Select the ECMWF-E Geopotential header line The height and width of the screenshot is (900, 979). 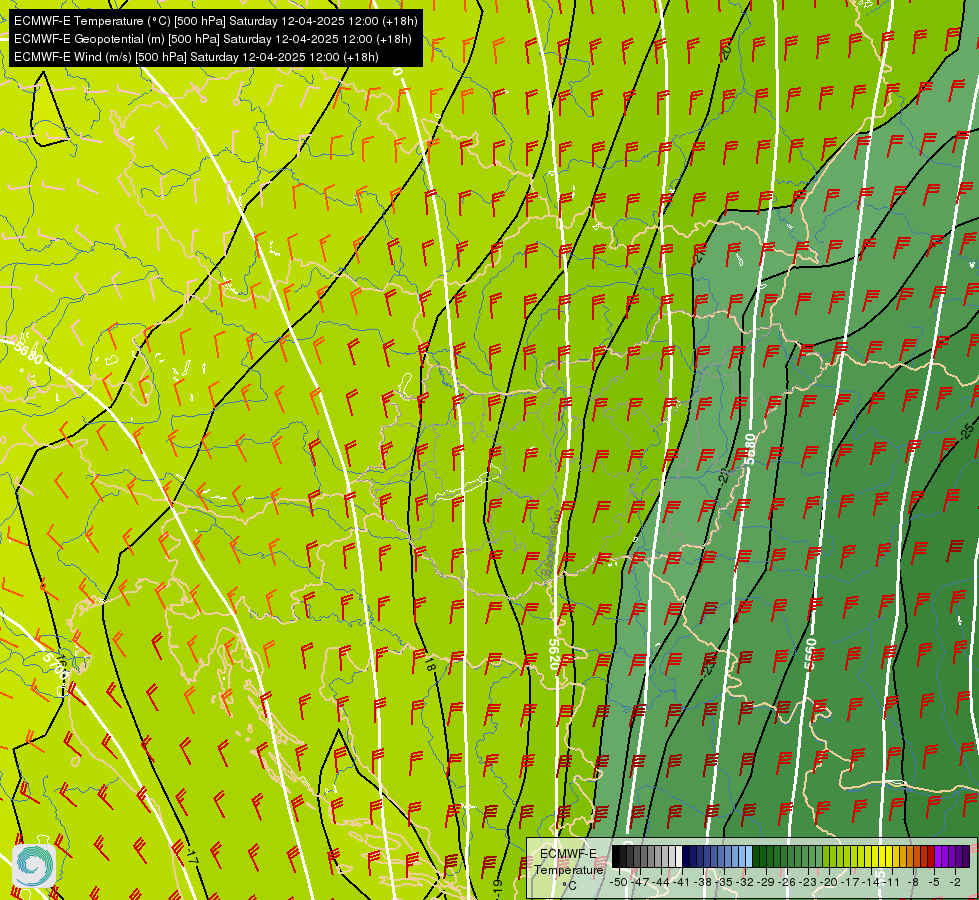[x=212, y=39]
